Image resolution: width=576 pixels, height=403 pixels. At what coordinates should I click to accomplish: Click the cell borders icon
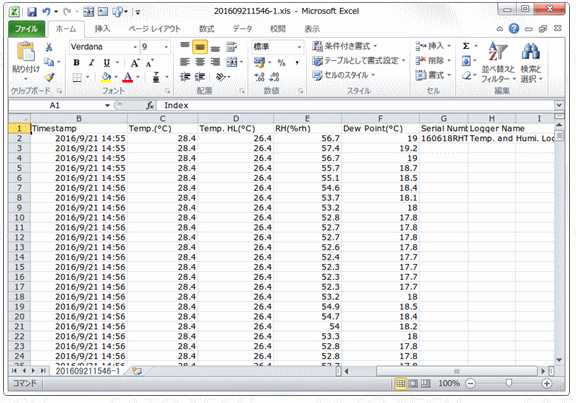coord(77,78)
